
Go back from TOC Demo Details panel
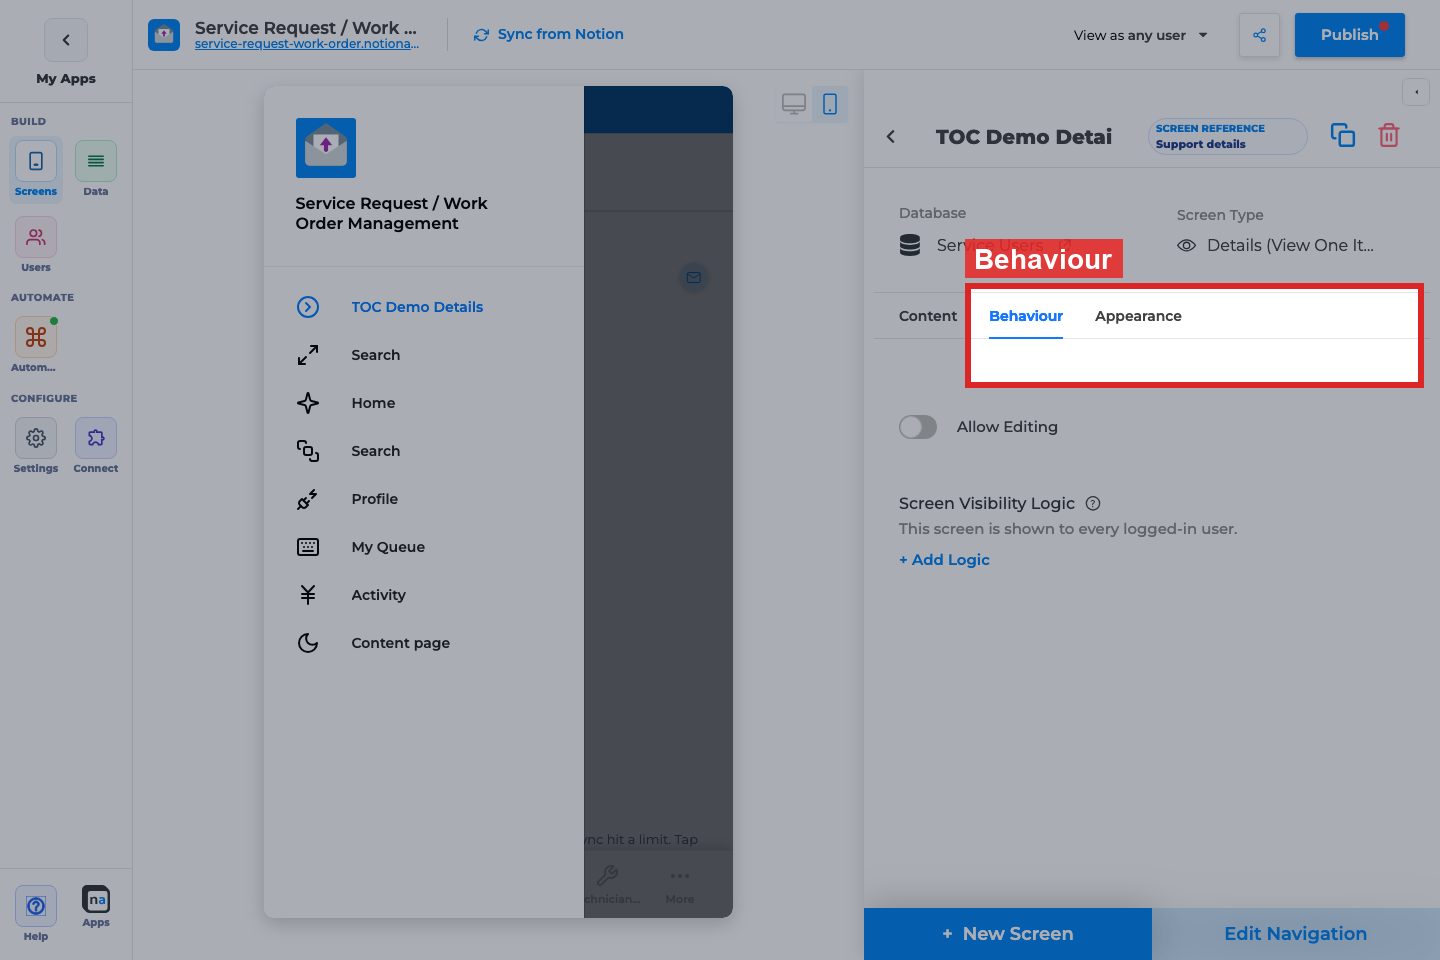pyautogui.click(x=891, y=137)
